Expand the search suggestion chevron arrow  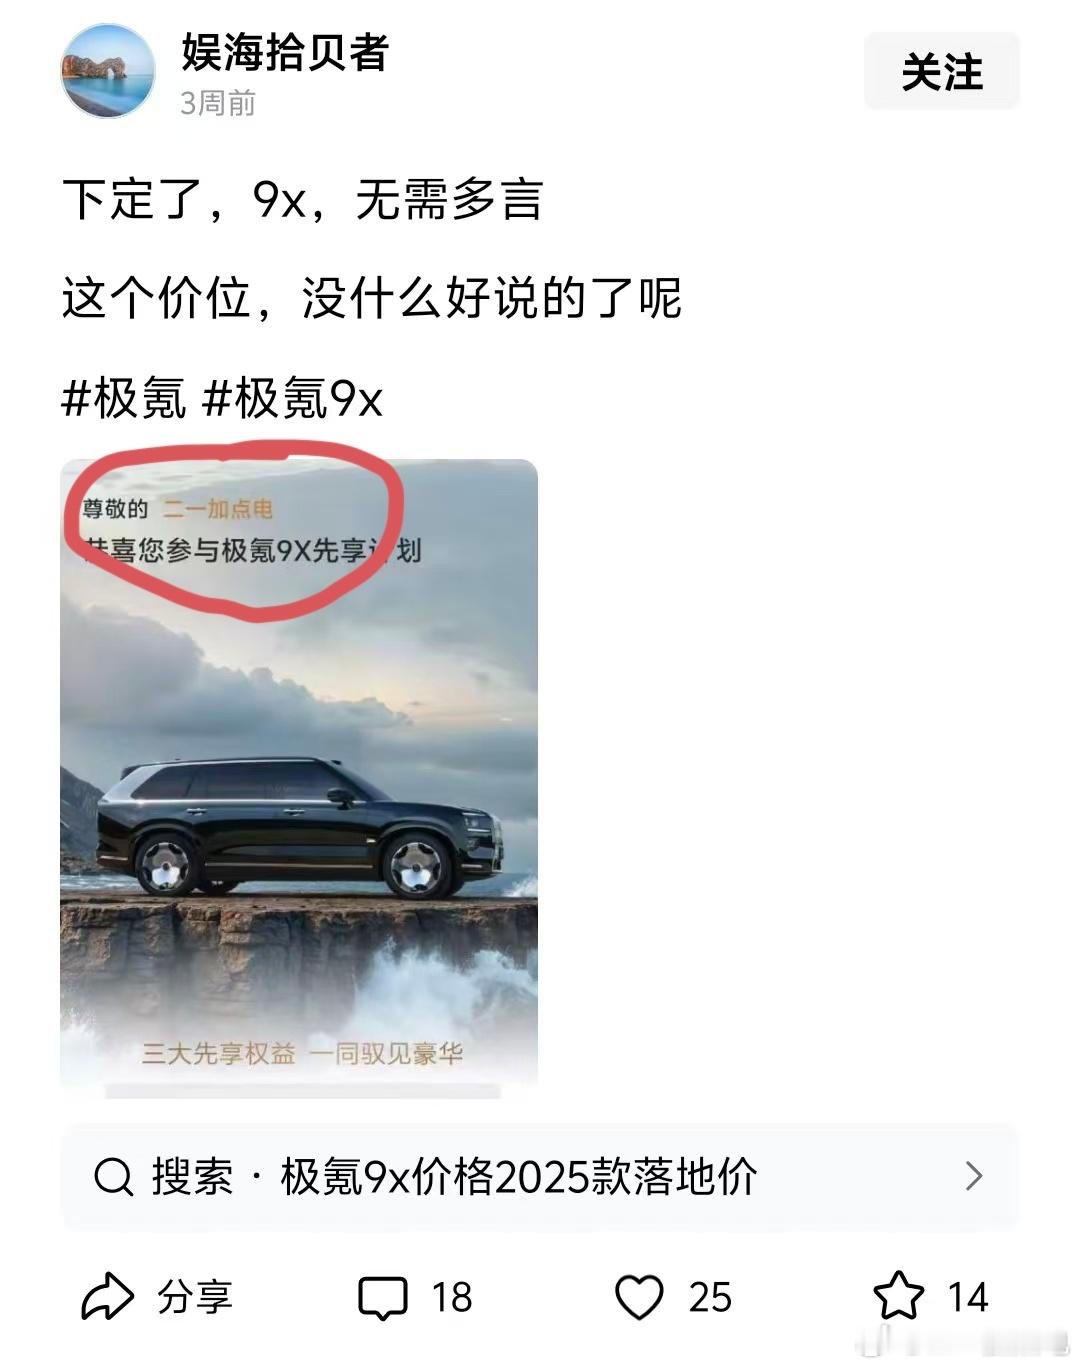[x=974, y=1176]
